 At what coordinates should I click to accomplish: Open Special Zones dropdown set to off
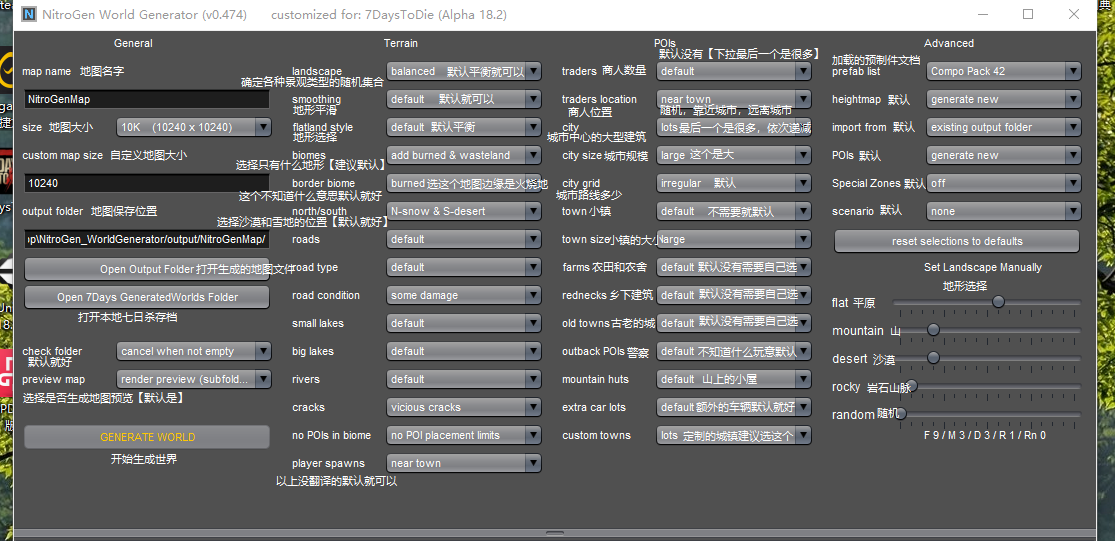click(1004, 183)
